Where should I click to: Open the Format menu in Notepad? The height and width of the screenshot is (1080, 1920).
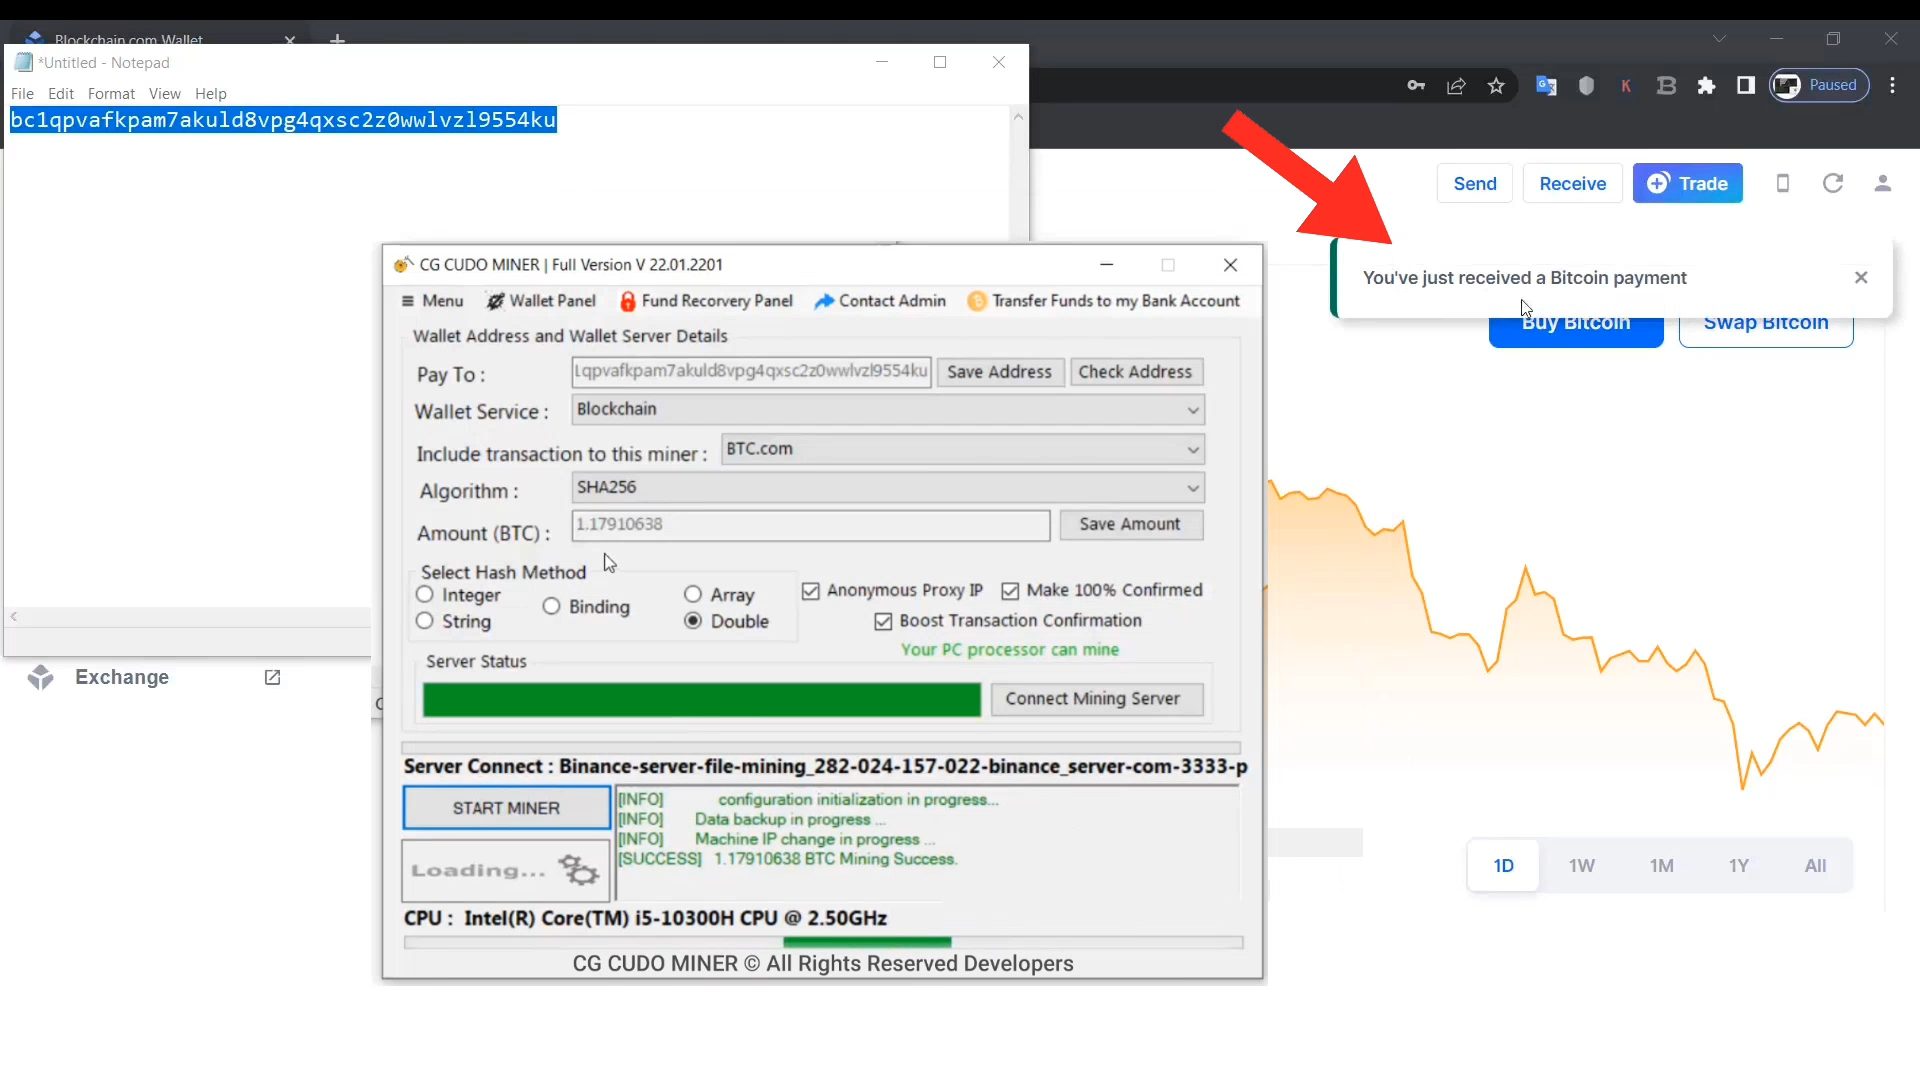[111, 93]
